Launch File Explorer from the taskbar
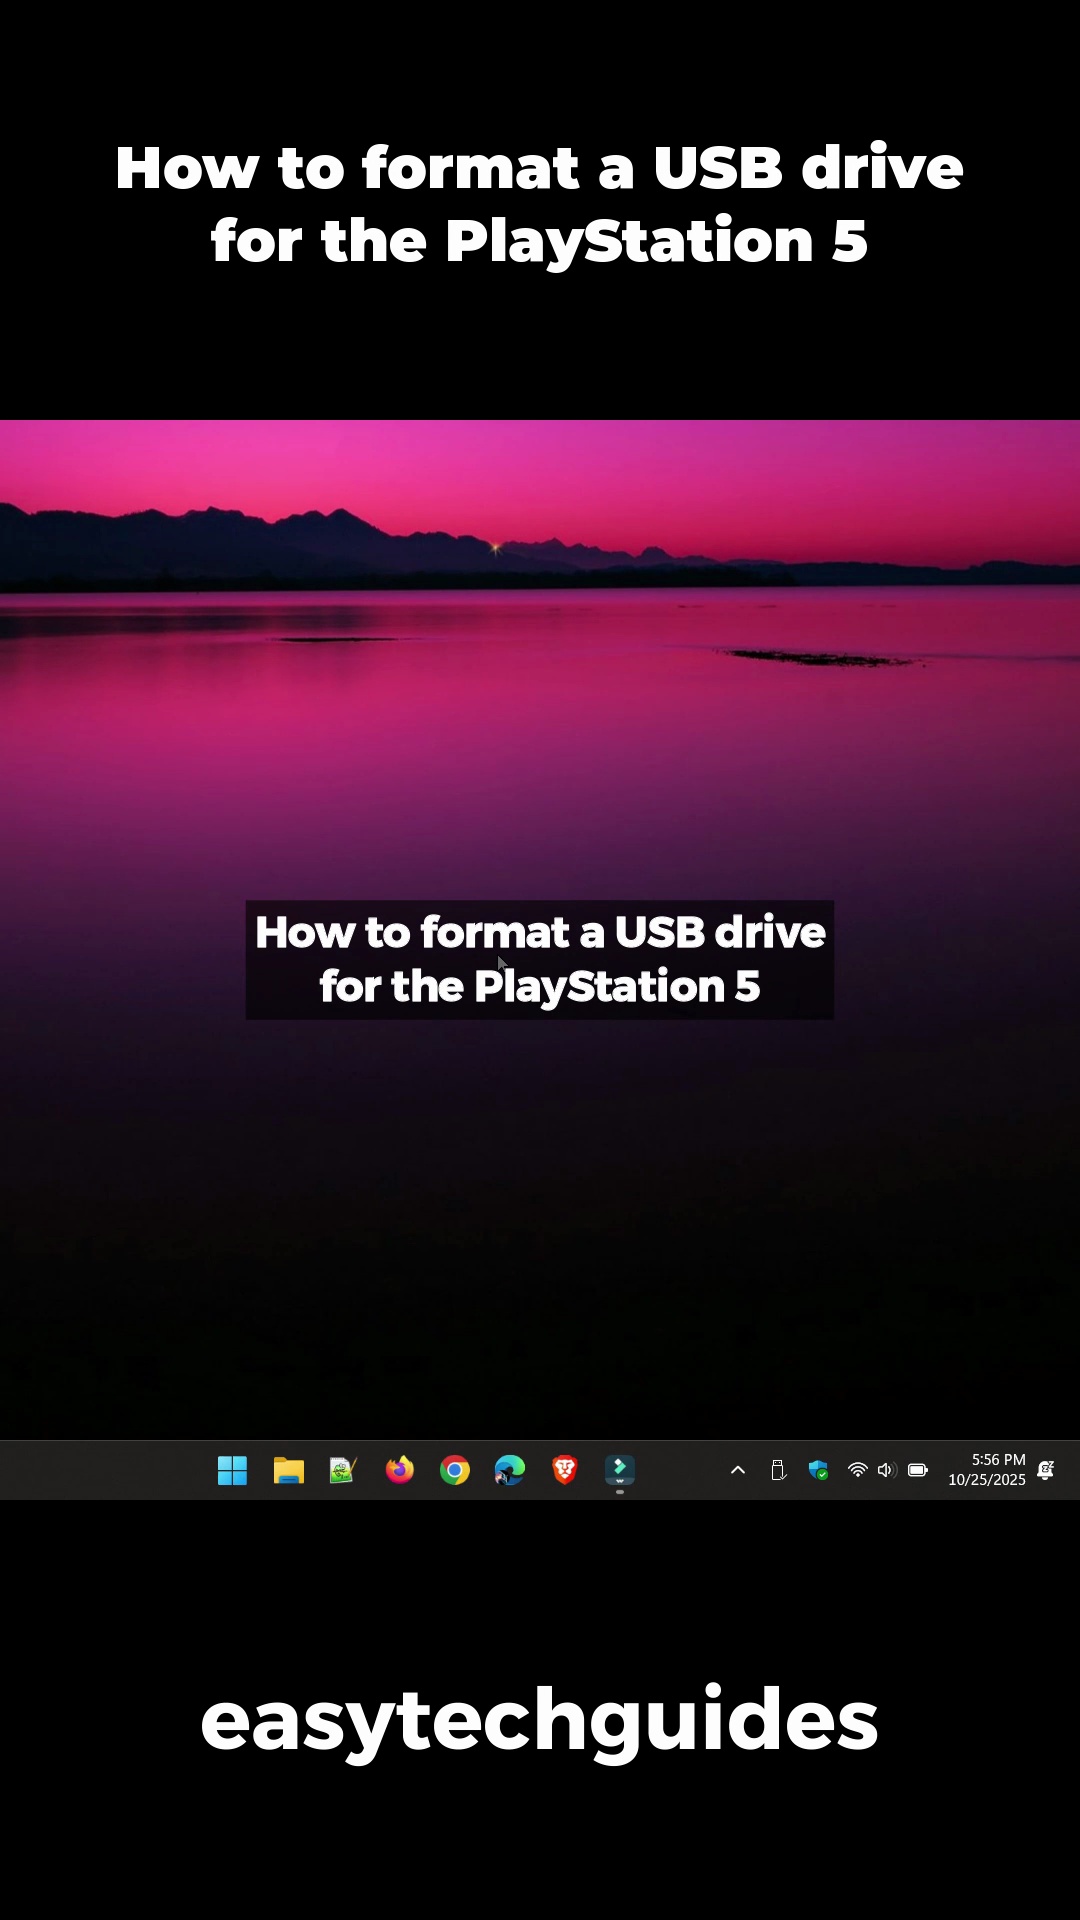Screen dimensions: 1080x1920 click(x=288, y=1470)
